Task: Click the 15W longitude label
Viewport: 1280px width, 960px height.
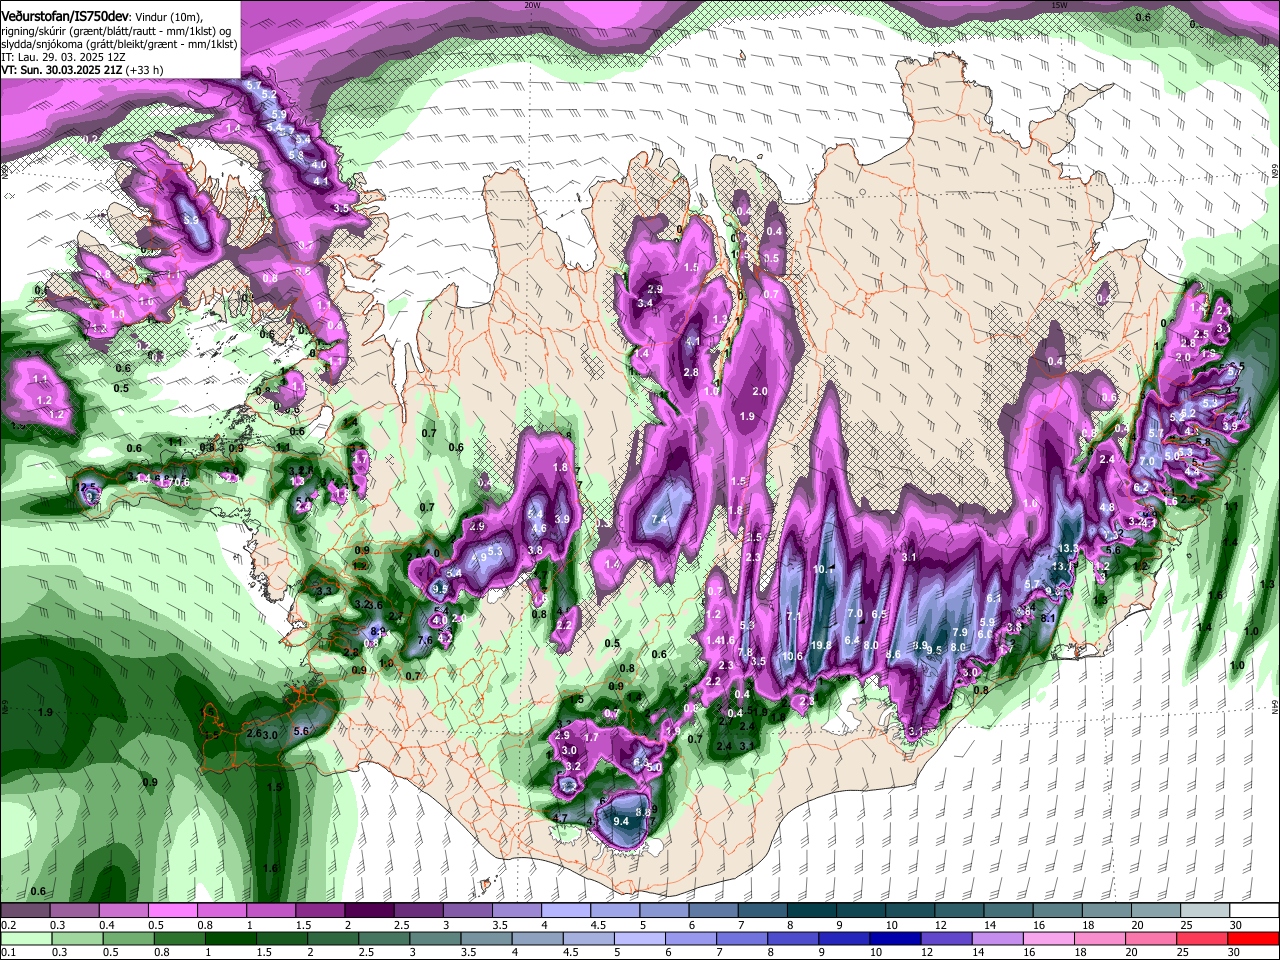Action: [1059, 5]
